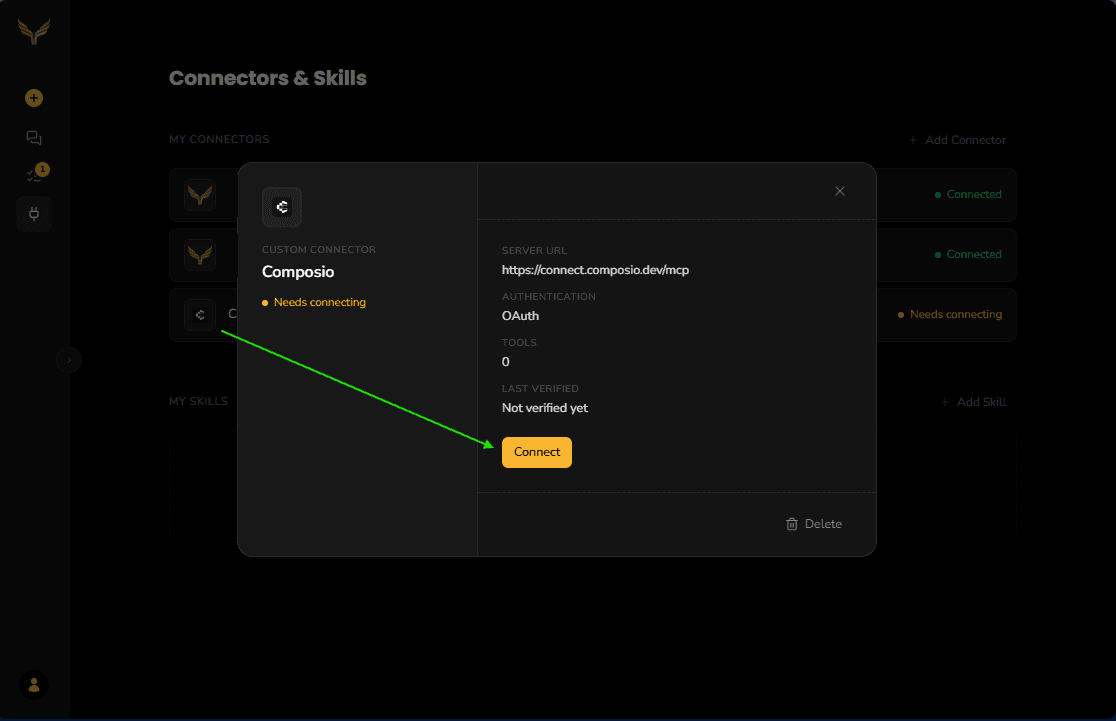Click the Composio logo icon in dialog

tap(282, 207)
